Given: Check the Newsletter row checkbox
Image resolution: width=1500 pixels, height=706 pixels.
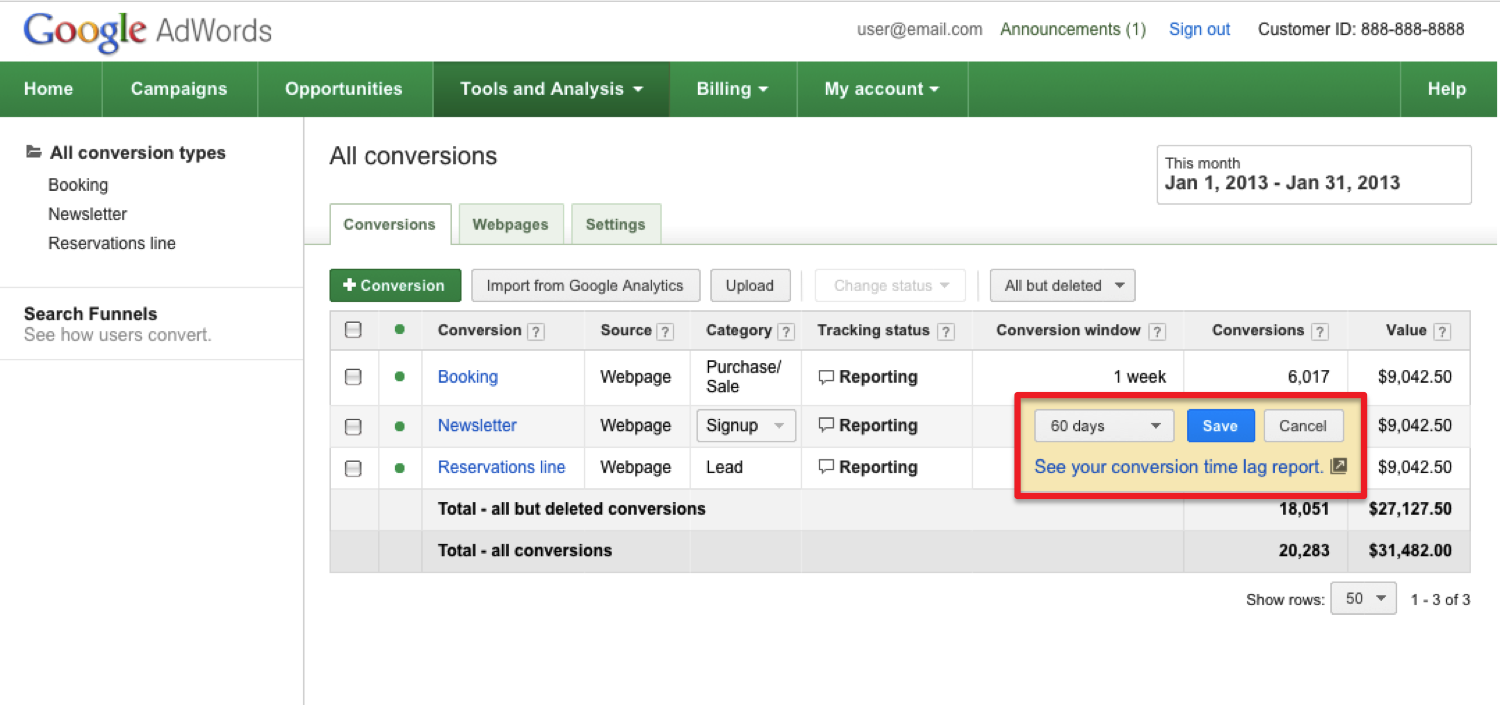Looking at the screenshot, I should (353, 427).
